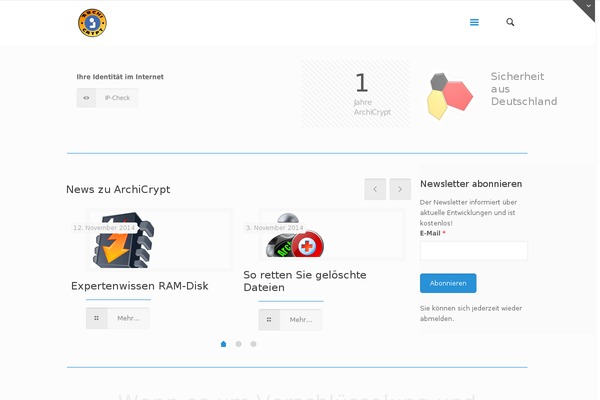Open the RAM-Disk chip thumbnail

[160, 240]
